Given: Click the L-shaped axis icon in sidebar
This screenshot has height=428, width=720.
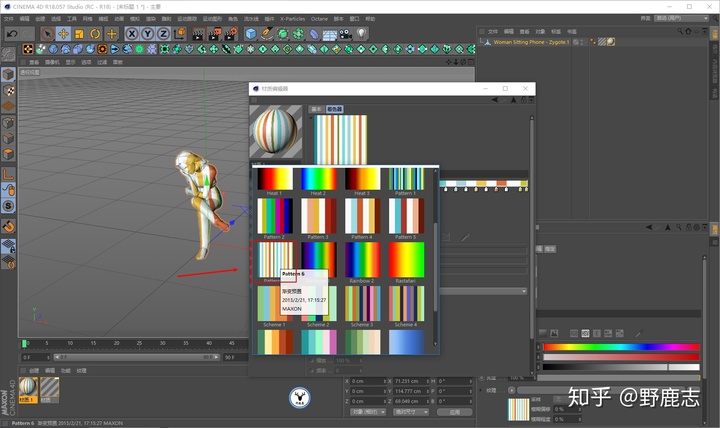Looking at the screenshot, I should [x=8, y=174].
